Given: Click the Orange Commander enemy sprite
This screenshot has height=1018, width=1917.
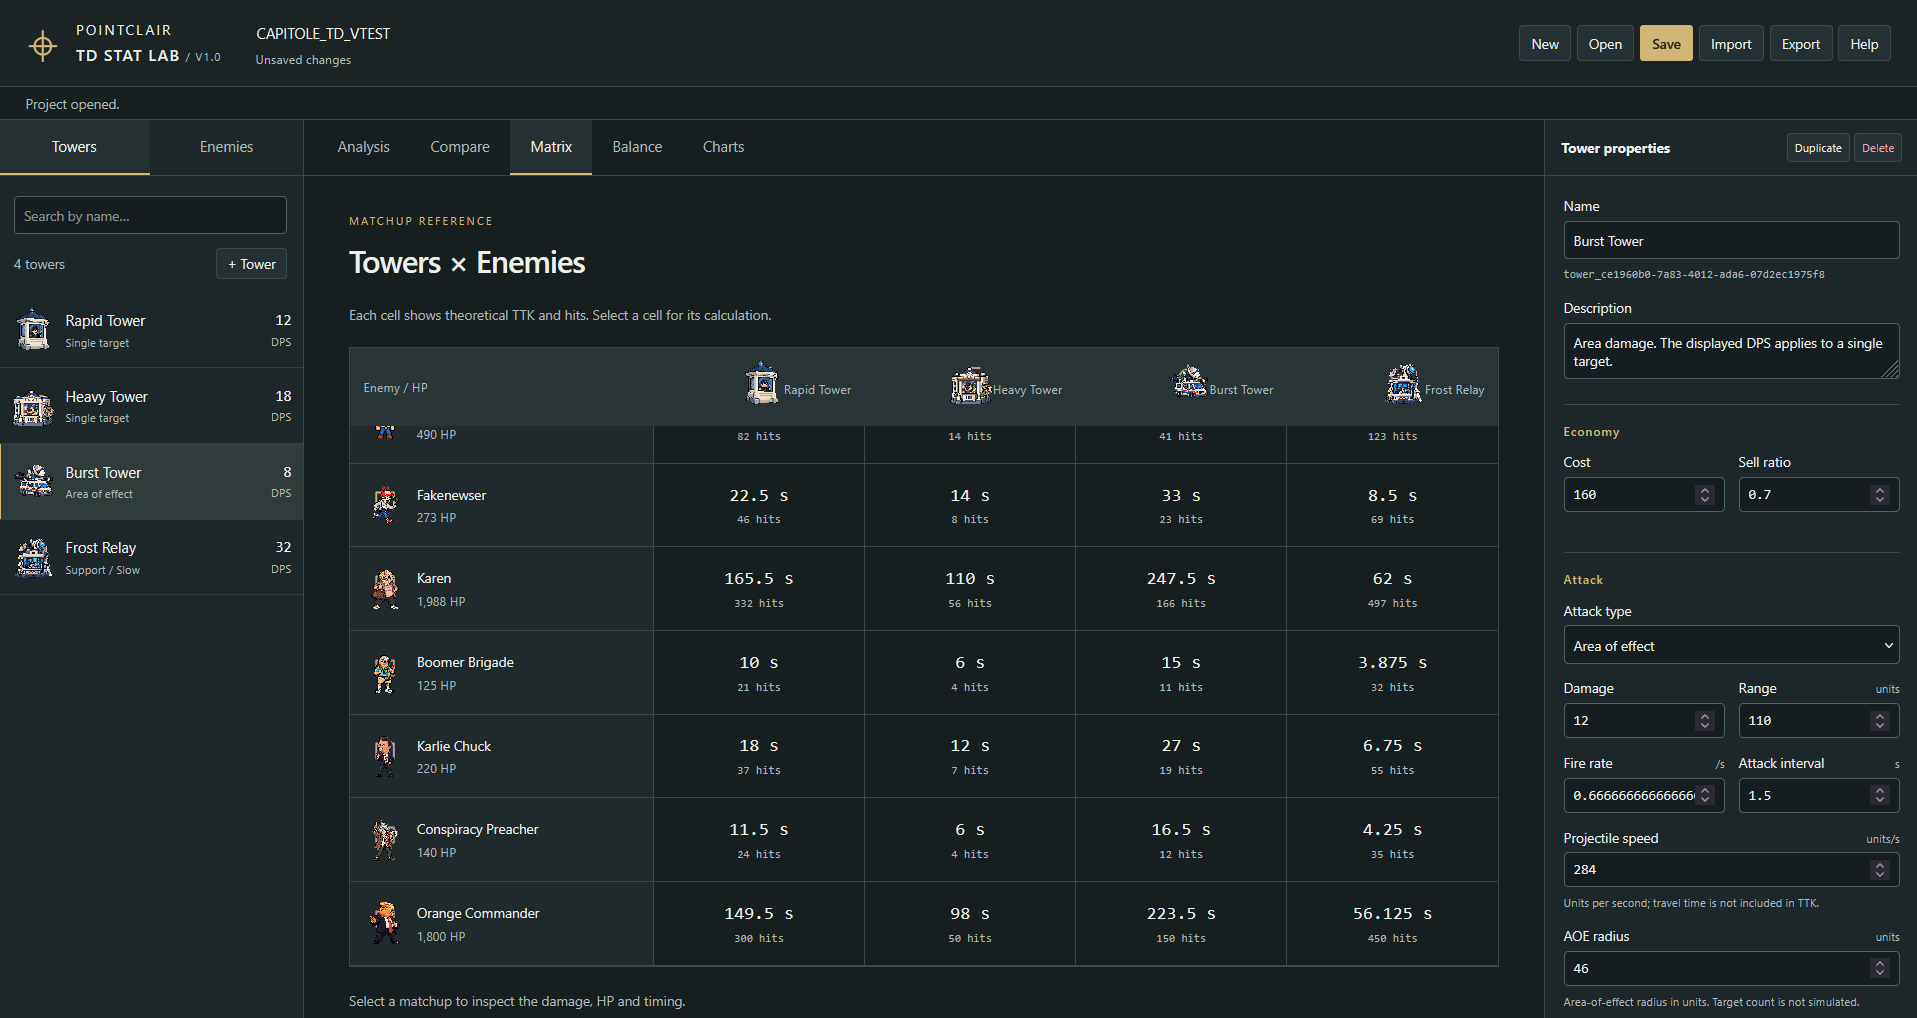Looking at the screenshot, I should coord(384,923).
